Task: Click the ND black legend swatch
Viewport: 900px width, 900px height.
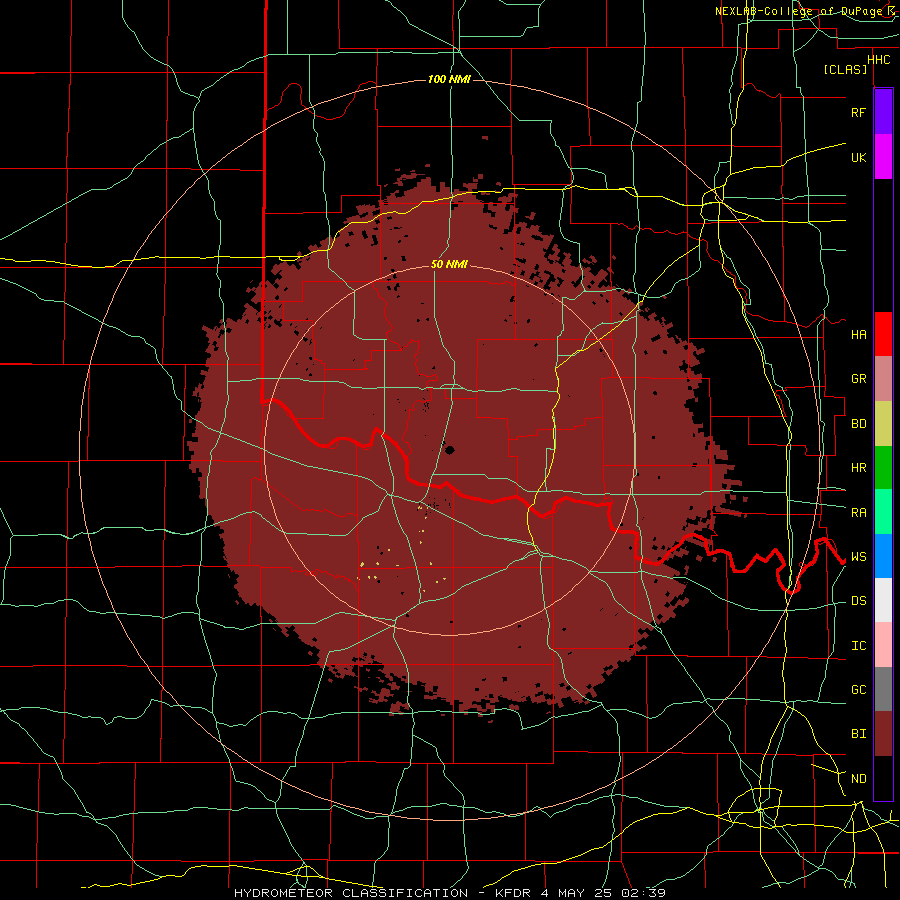Action: coord(883,778)
